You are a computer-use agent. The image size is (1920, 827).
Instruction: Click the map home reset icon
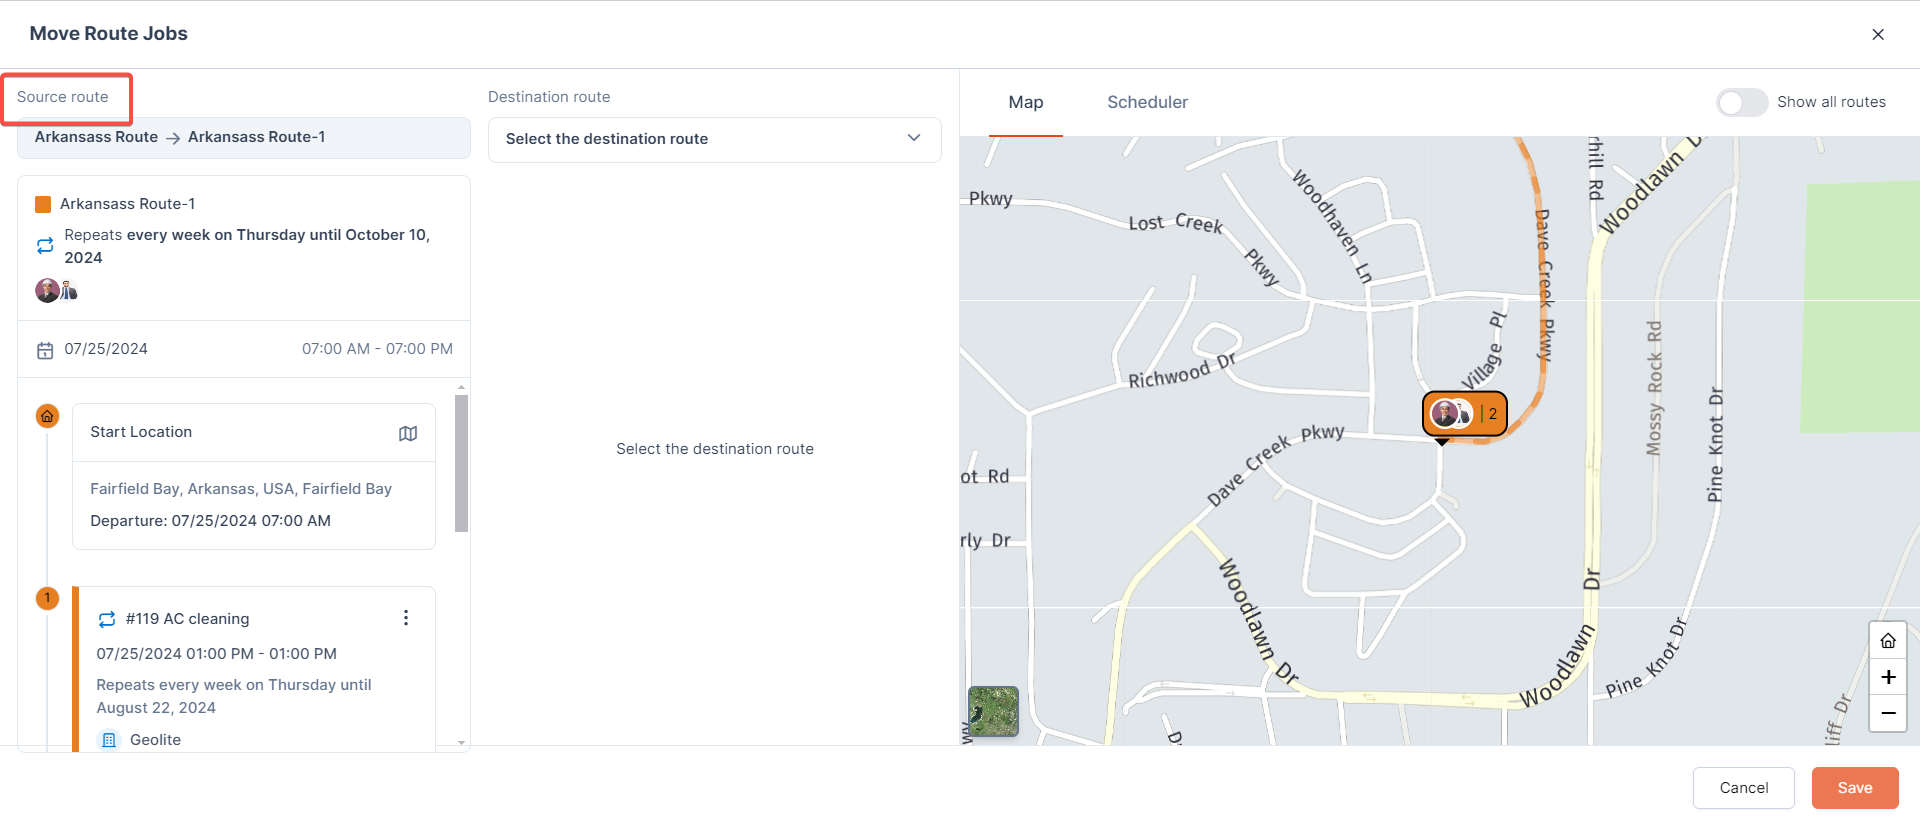click(x=1888, y=641)
